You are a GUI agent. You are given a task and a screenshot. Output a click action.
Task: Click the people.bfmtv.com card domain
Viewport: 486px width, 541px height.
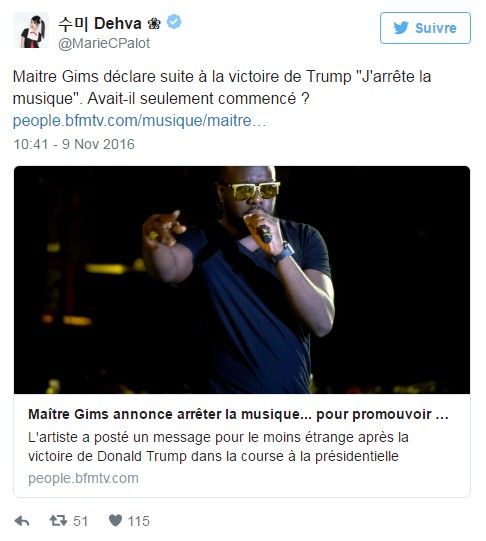click(83, 478)
